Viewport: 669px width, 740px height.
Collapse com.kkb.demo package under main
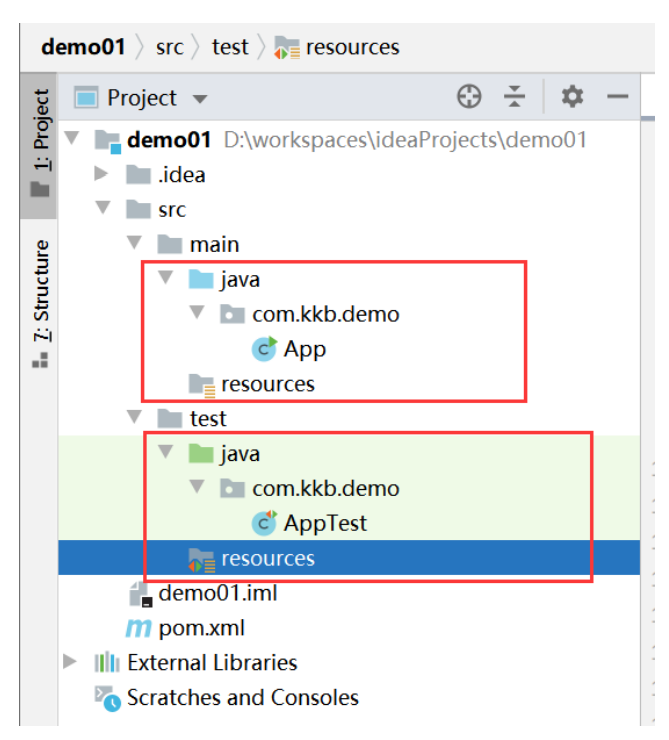click(x=197, y=312)
